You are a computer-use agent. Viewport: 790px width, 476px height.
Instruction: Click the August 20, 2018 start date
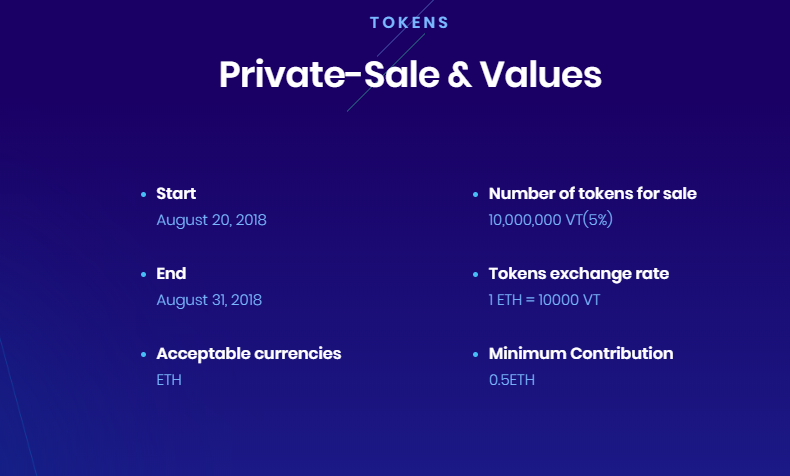pos(211,220)
